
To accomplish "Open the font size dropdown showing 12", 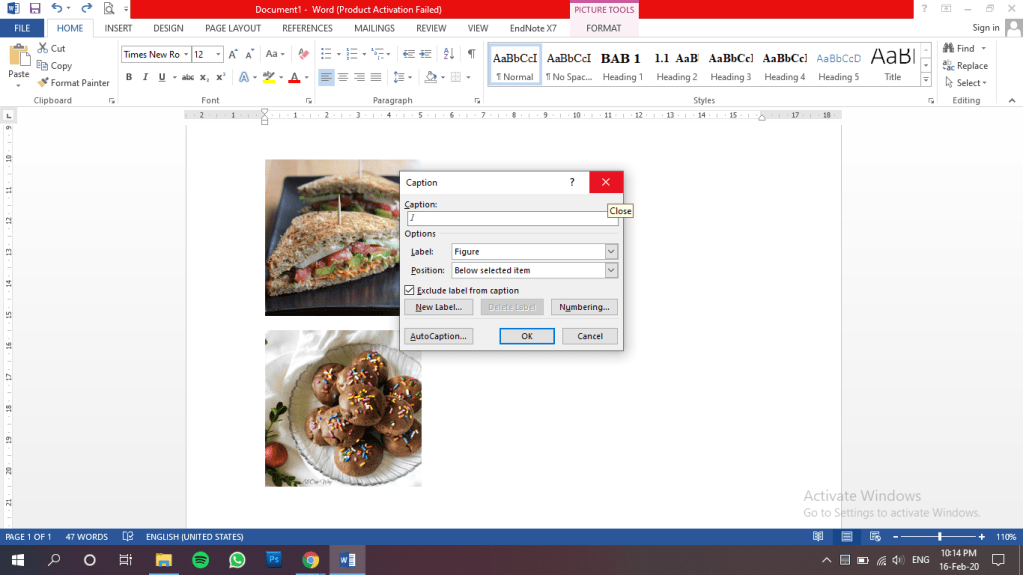I will tap(218, 54).
